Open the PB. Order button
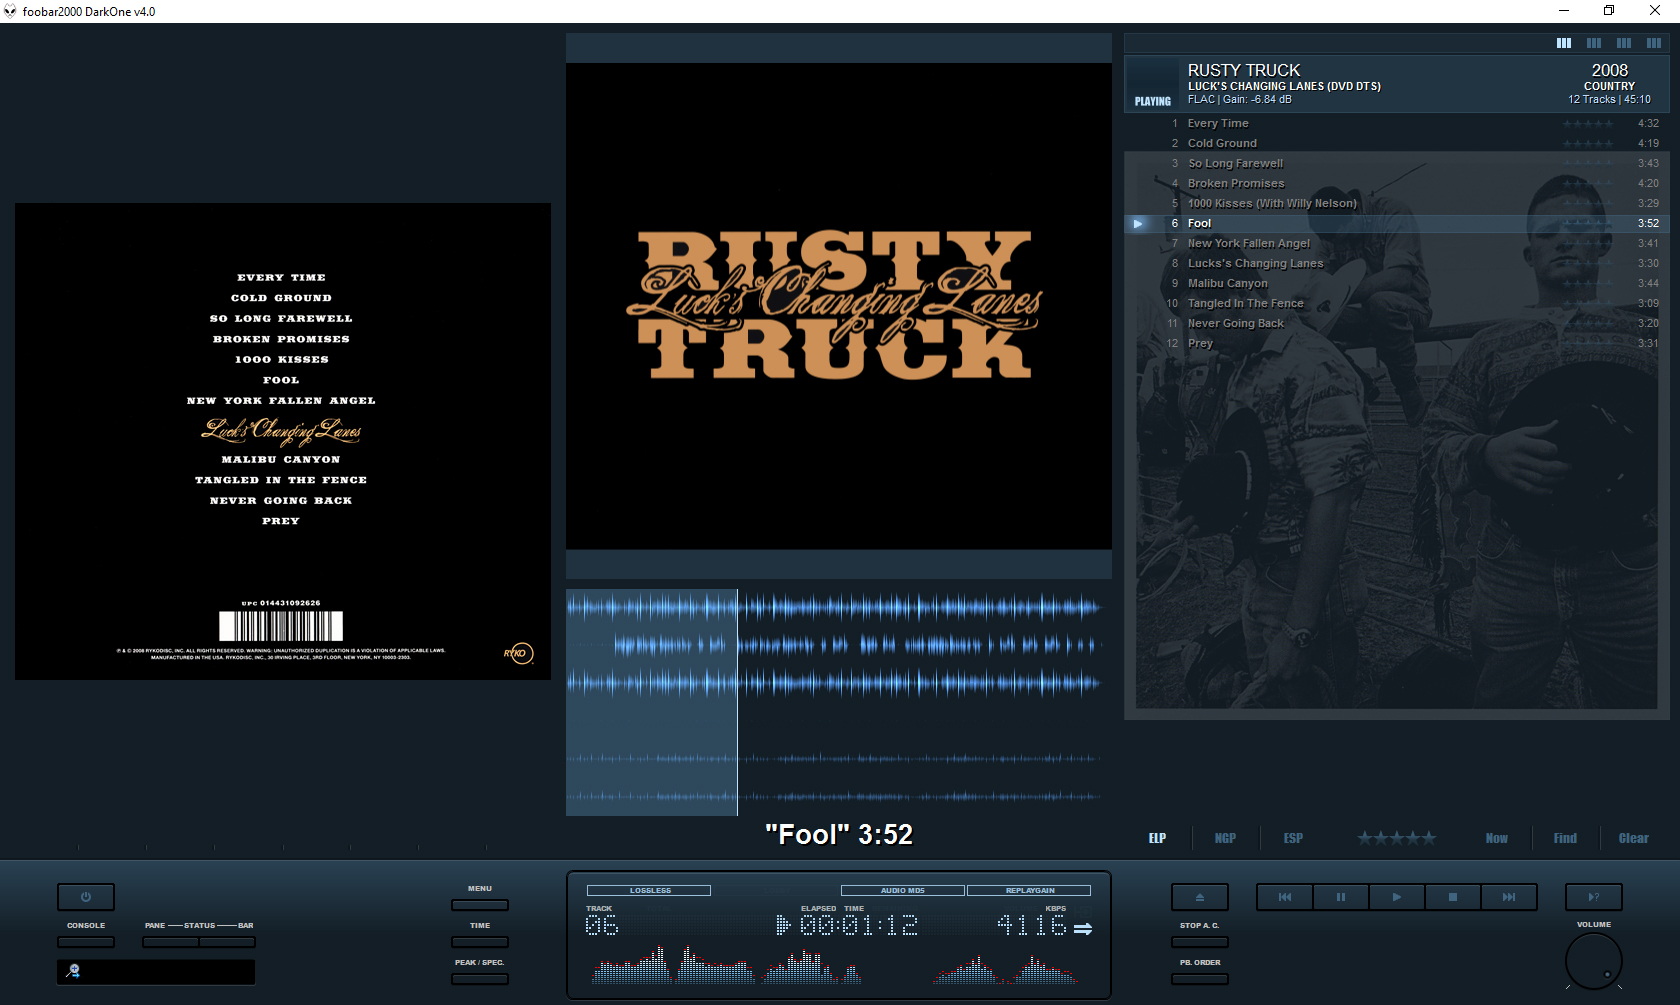This screenshot has width=1680, height=1005. click(1200, 979)
